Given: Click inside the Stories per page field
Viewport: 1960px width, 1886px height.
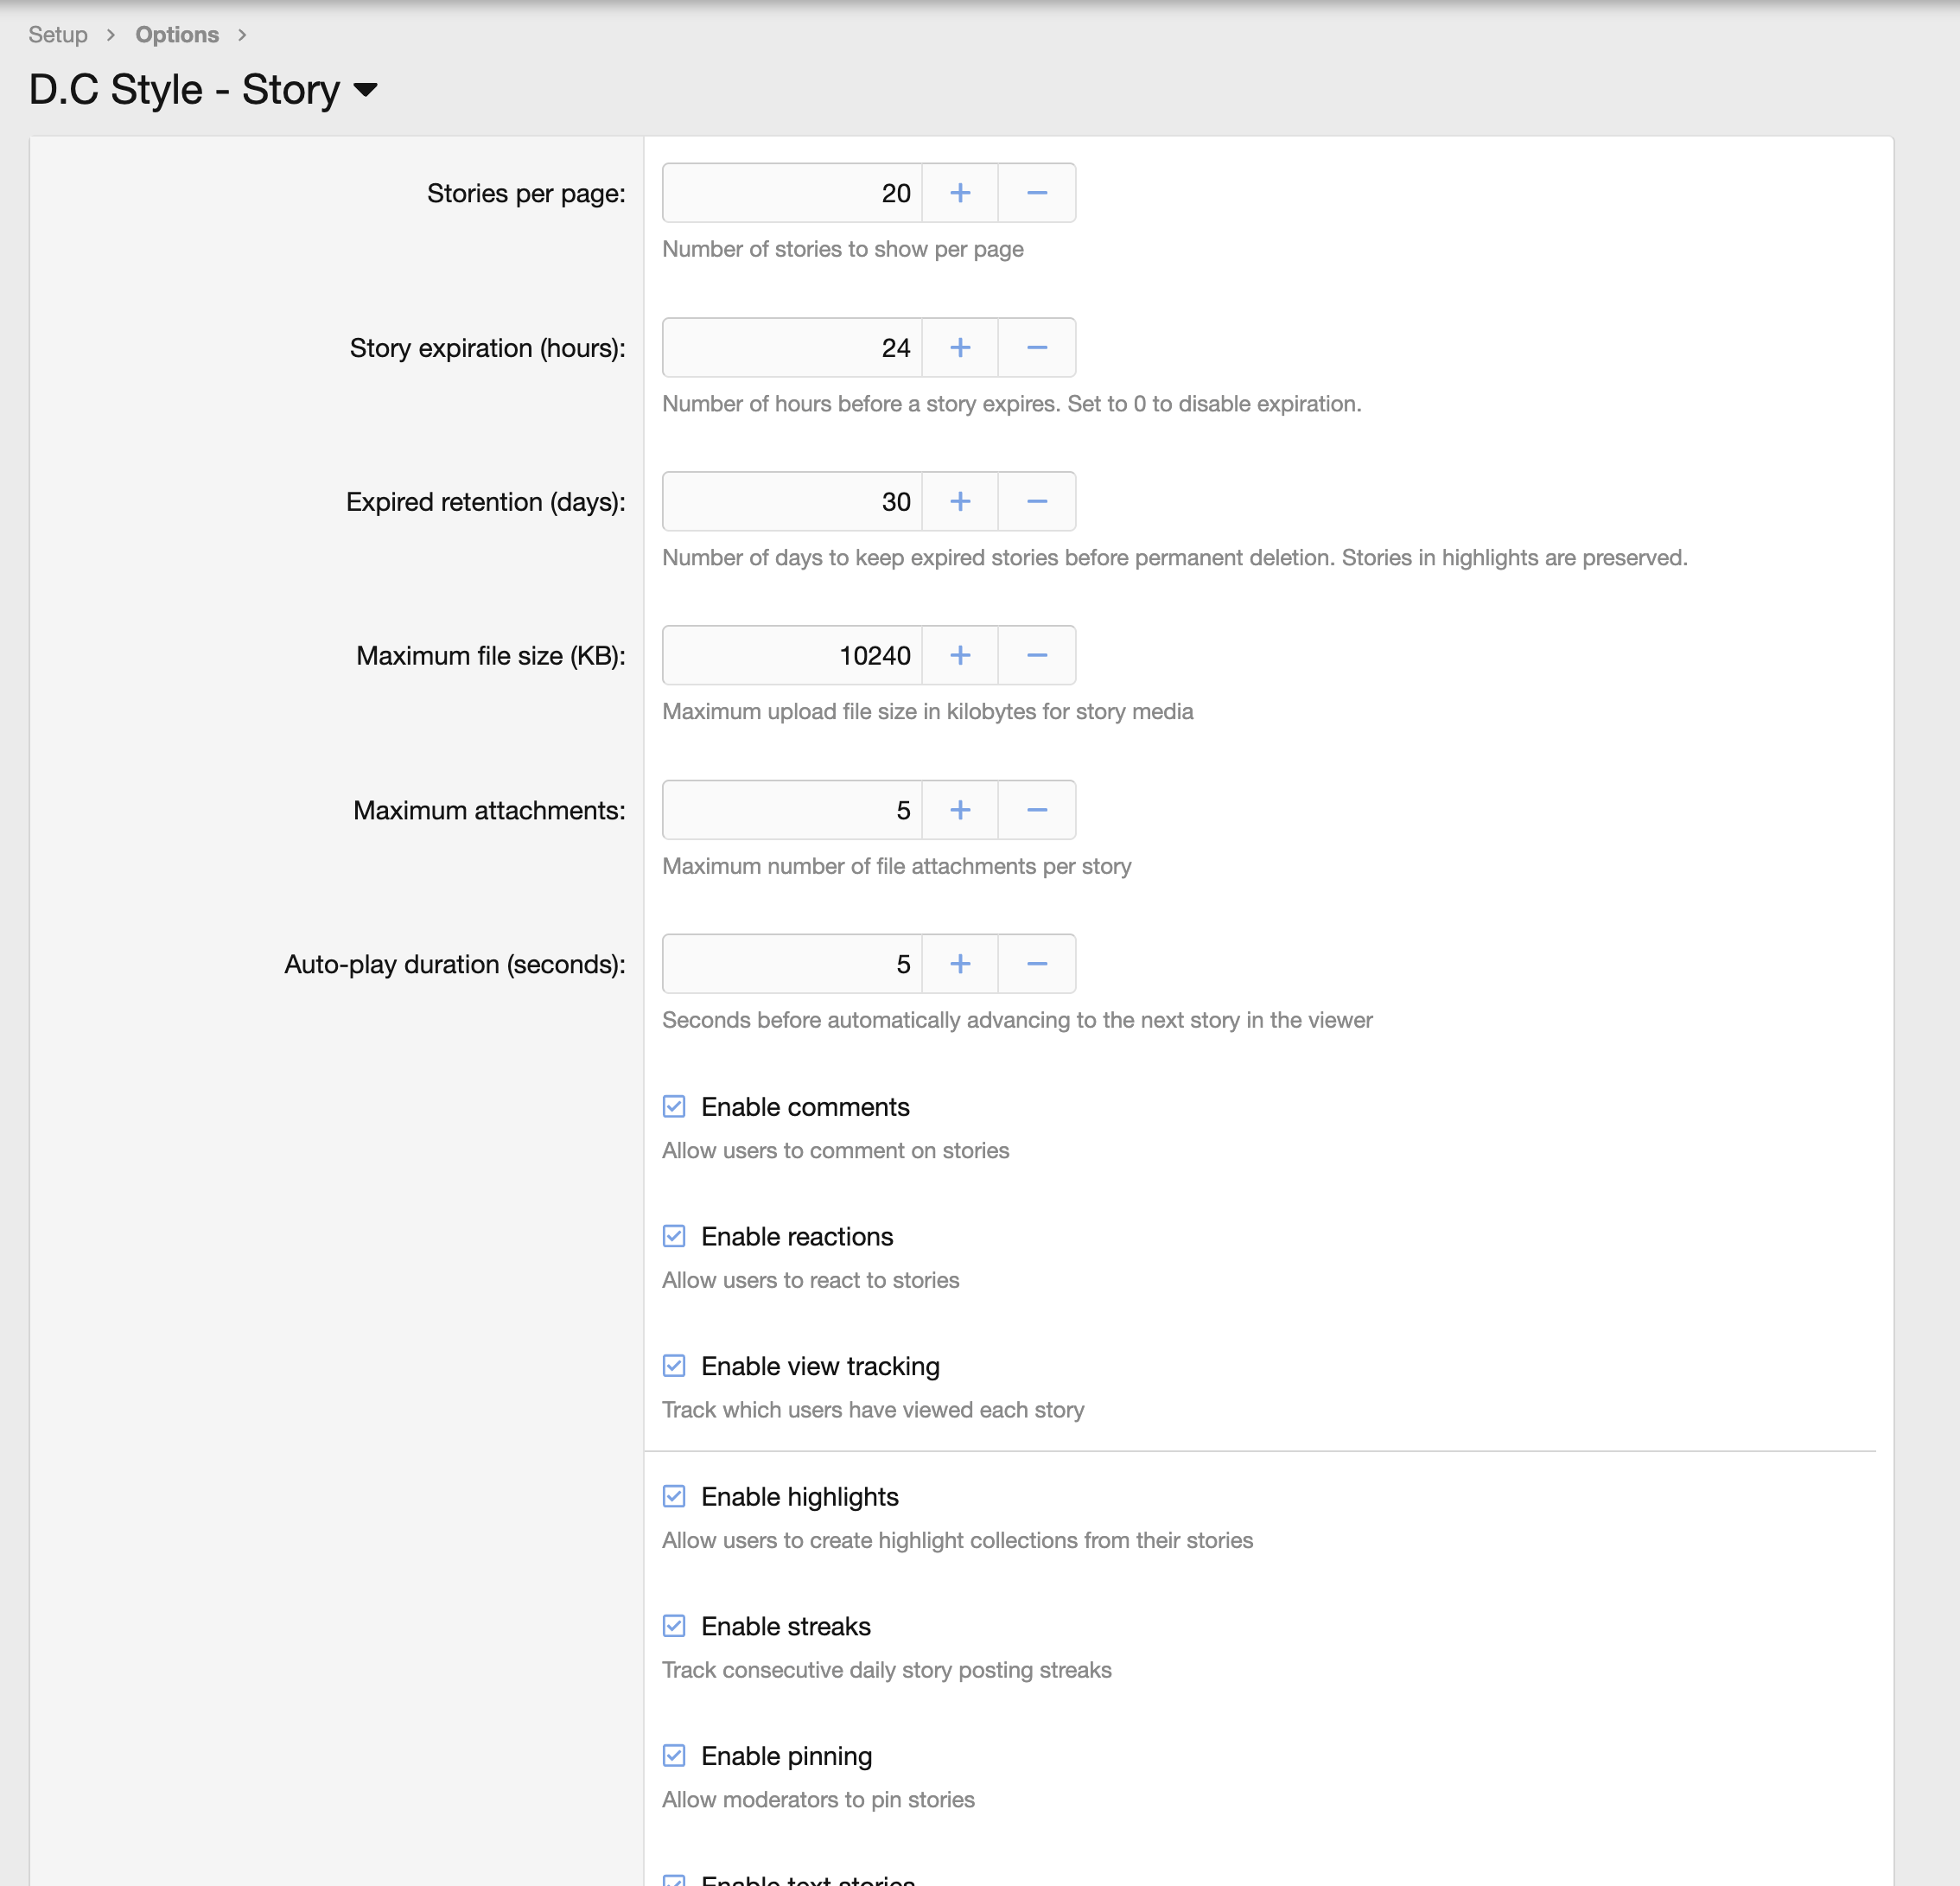Looking at the screenshot, I should (790, 192).
